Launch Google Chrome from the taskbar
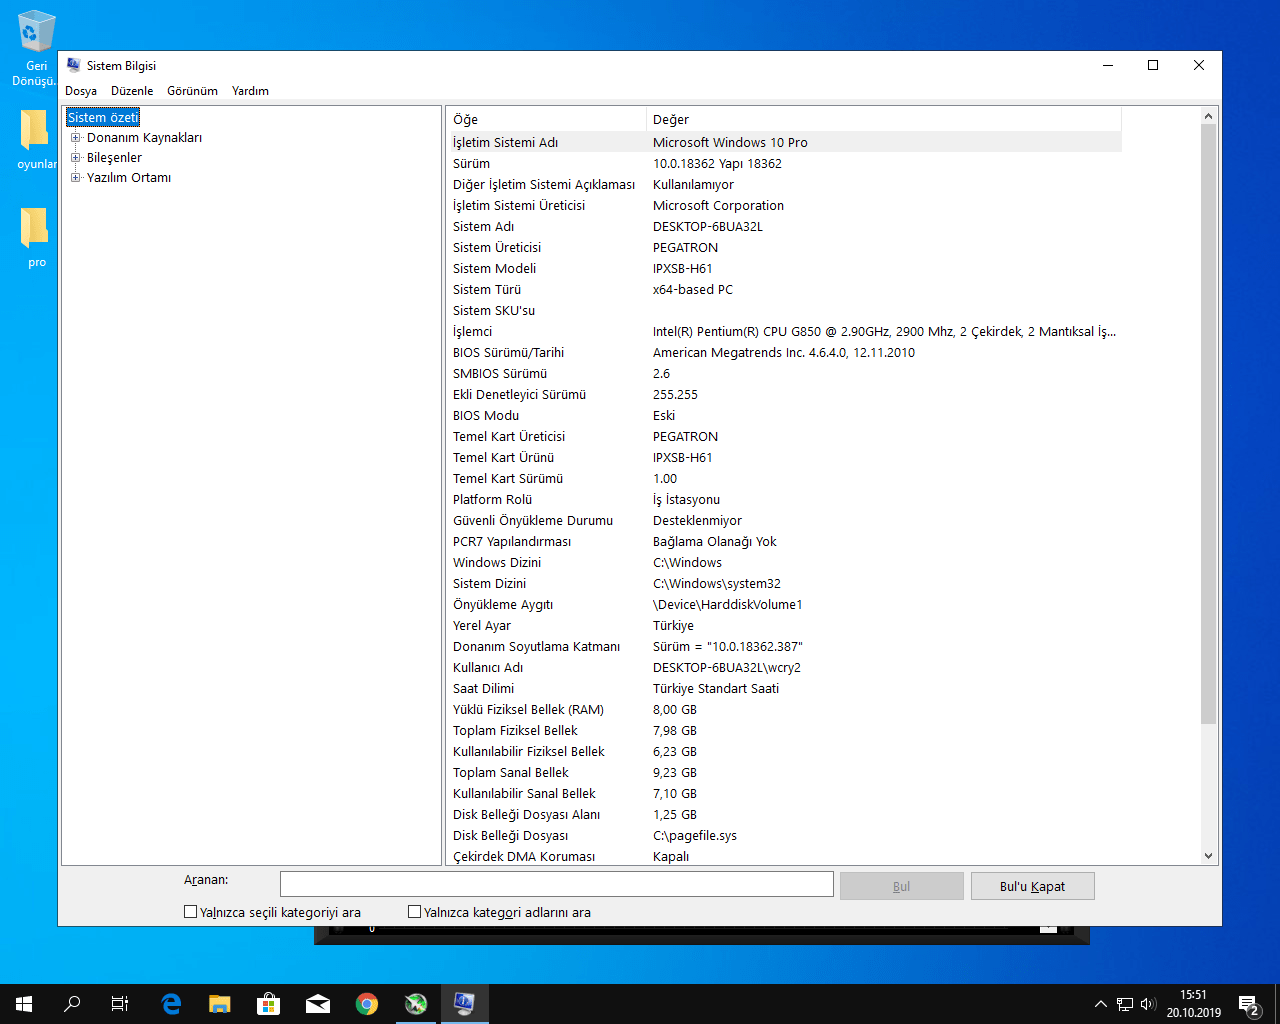1280x1024 pixels. [367, 1004]
